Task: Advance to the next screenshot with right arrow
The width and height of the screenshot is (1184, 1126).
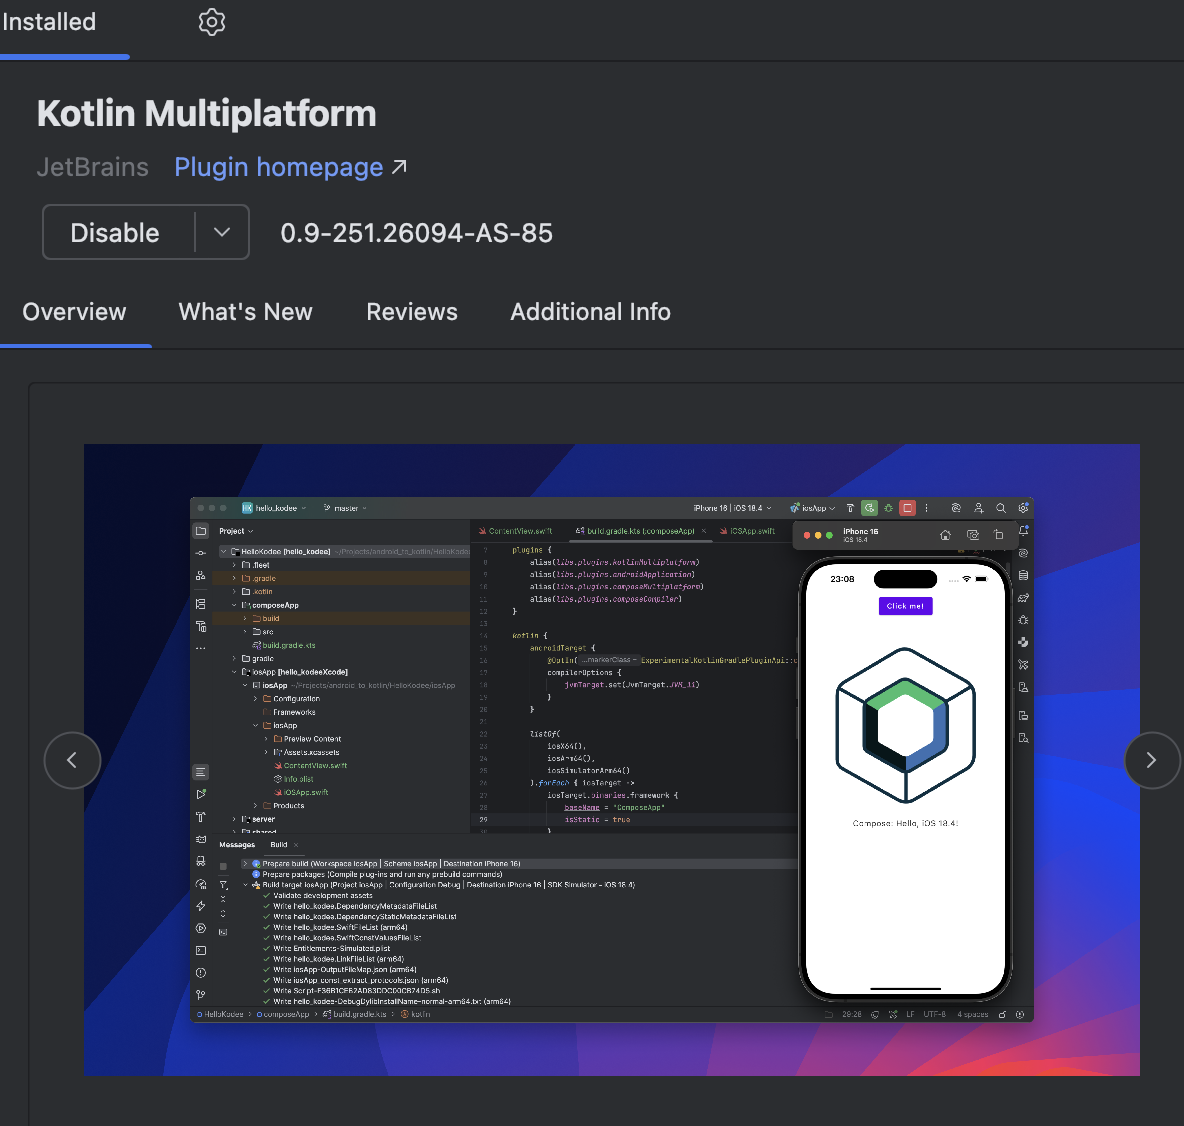Action: coord(1152,760)
